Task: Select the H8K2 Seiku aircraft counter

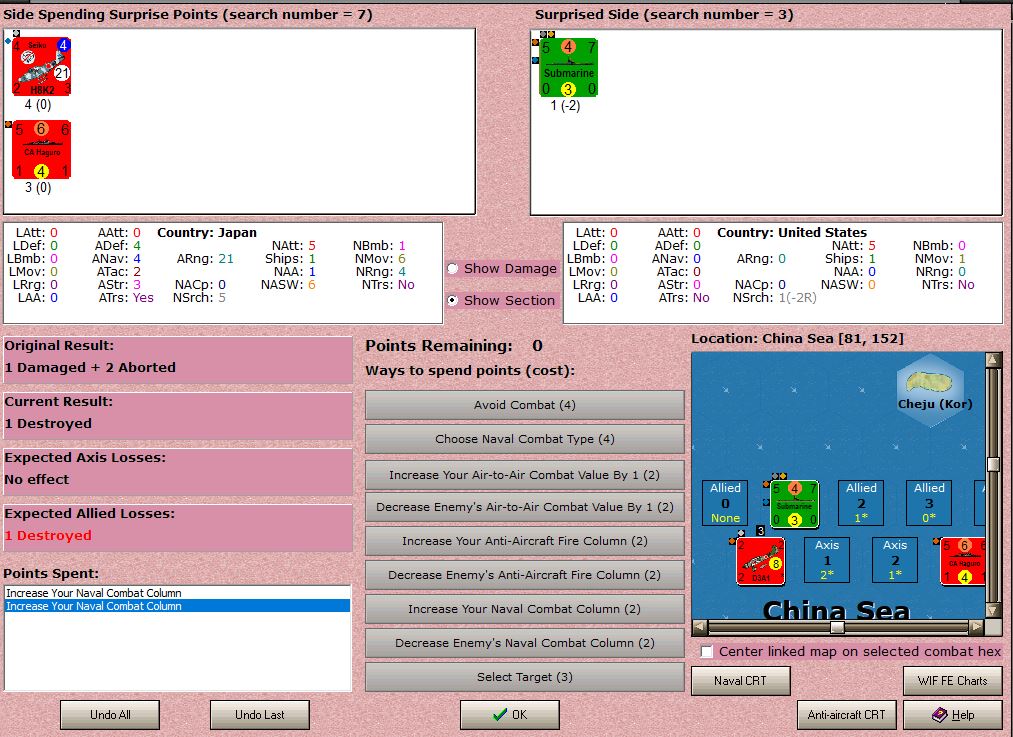Action: click(41, 67)
